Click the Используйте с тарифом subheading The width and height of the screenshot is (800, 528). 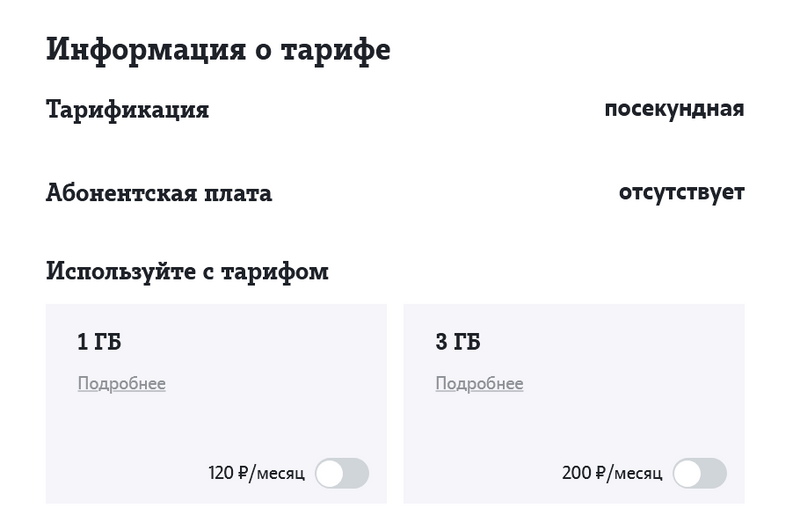point(187,271)
